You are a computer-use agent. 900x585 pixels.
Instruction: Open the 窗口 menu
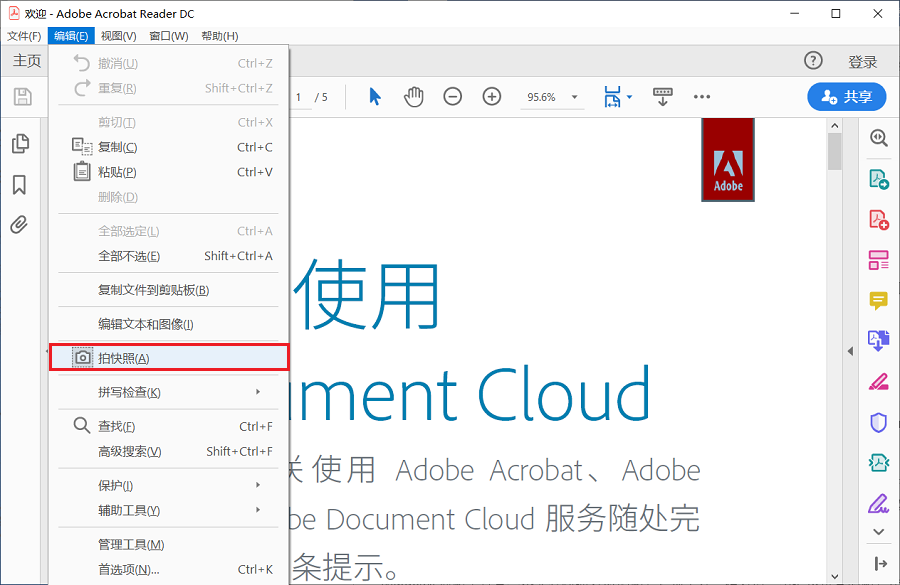(169, 36)
